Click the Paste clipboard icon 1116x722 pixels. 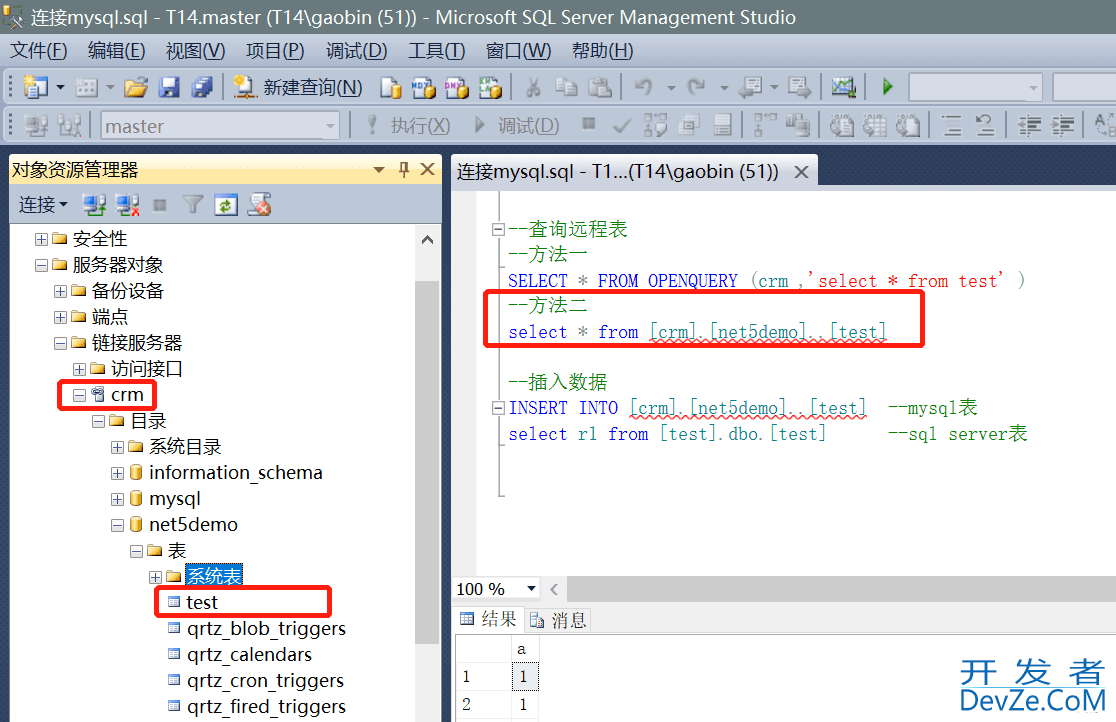pyautogui.click(x=600, y=87)
